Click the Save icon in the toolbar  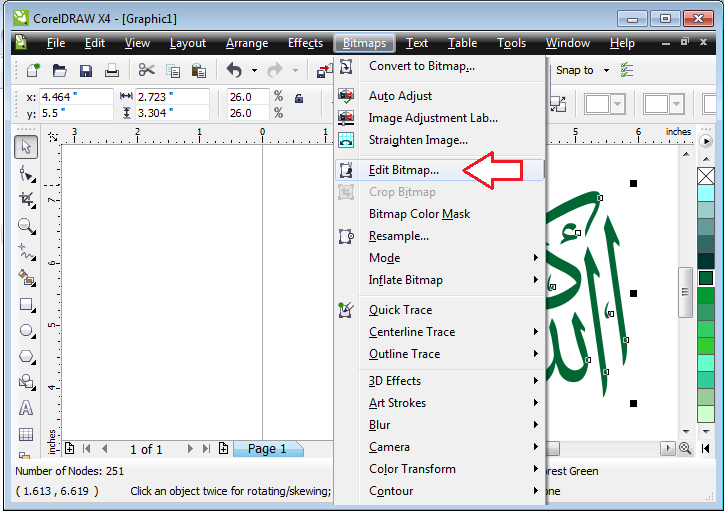tap(86, 70)
